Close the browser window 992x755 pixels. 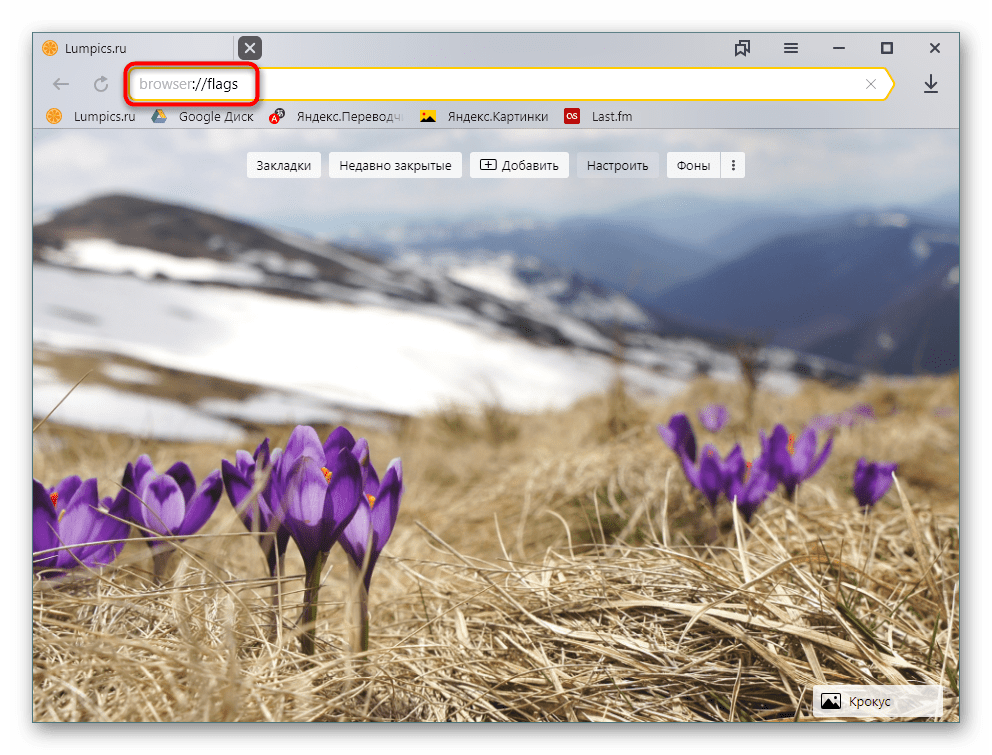click(935, 48)
